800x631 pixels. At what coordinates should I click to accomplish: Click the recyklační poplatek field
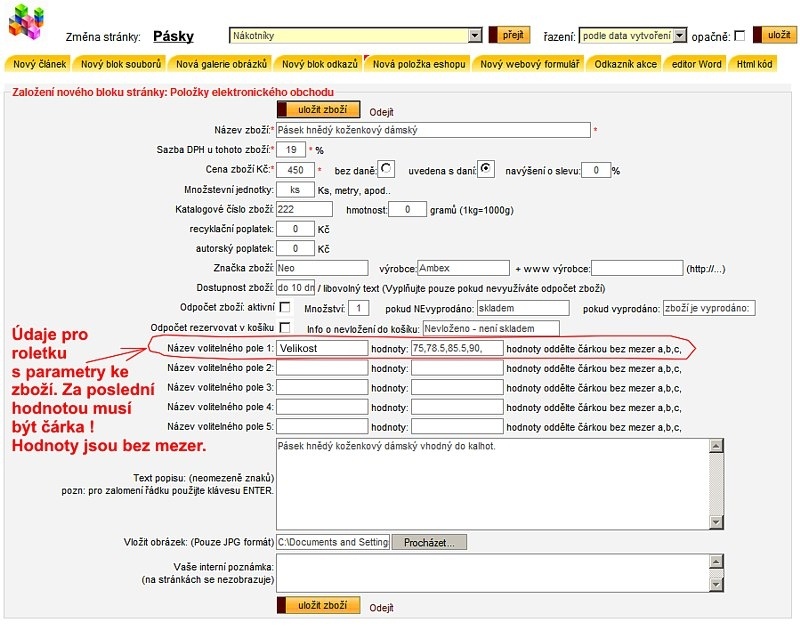[295, 229]
